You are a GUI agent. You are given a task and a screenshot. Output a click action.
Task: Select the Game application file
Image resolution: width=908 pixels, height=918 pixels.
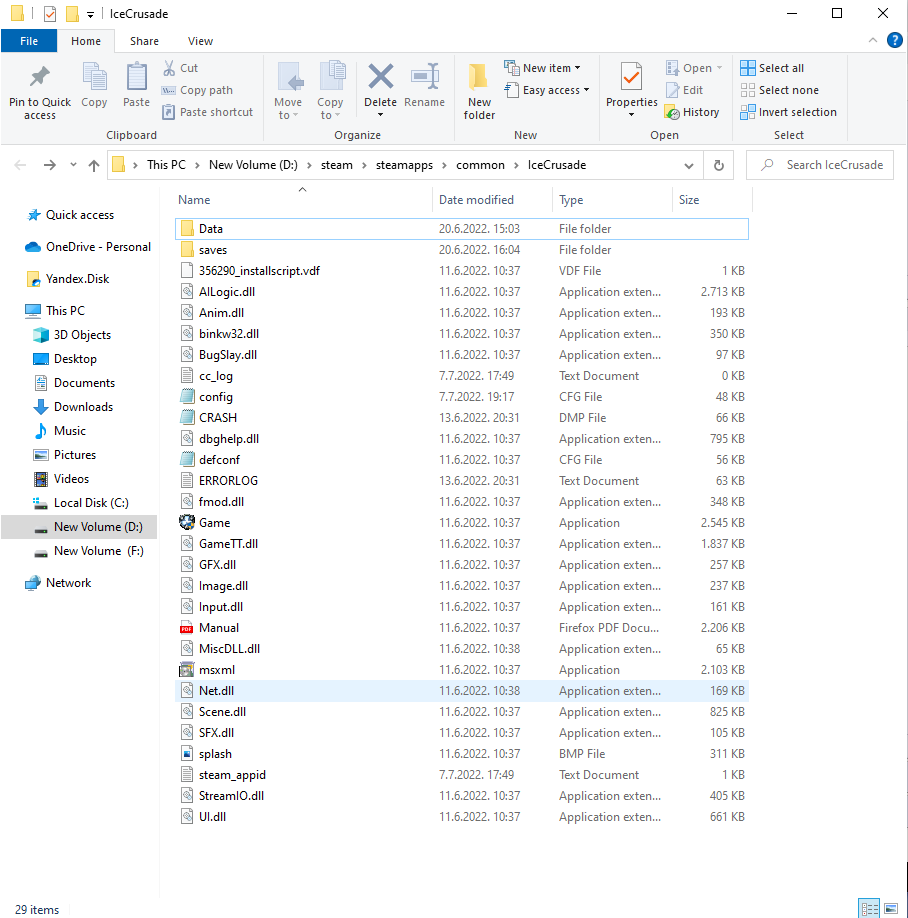tap(461, 523)
